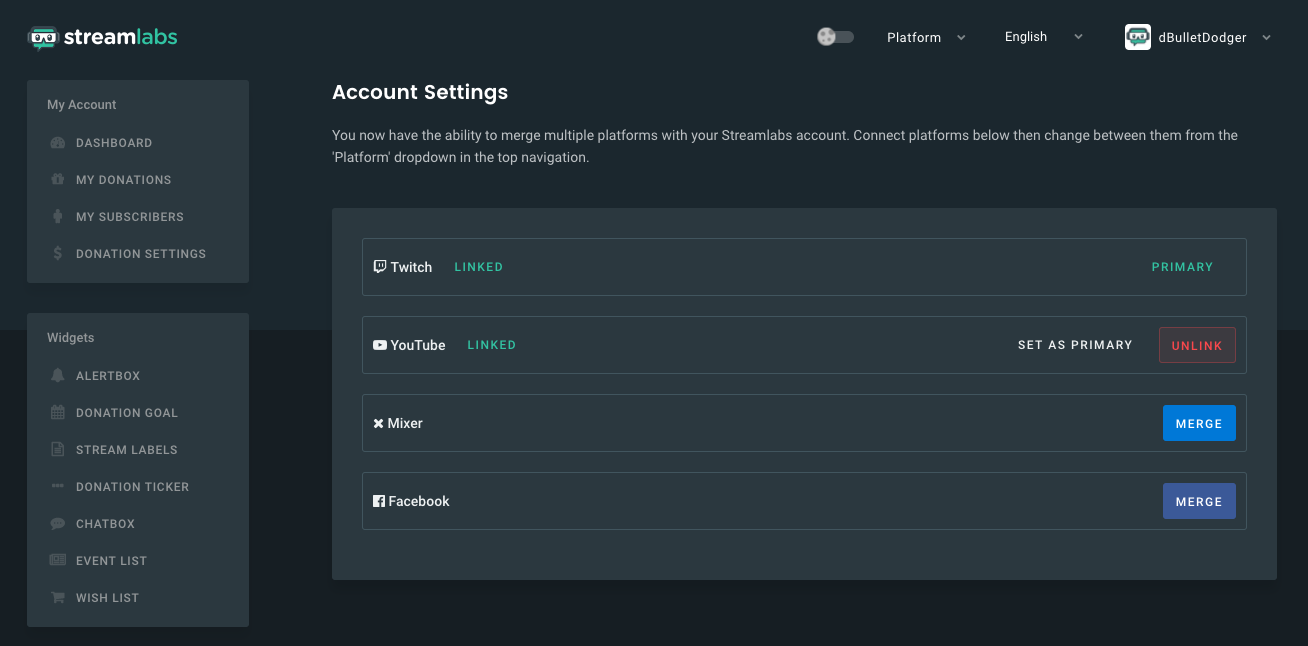Viewport: 1308px width, 646px height.
Task: Unlink the YouTube account
Action: (1197, 345)
